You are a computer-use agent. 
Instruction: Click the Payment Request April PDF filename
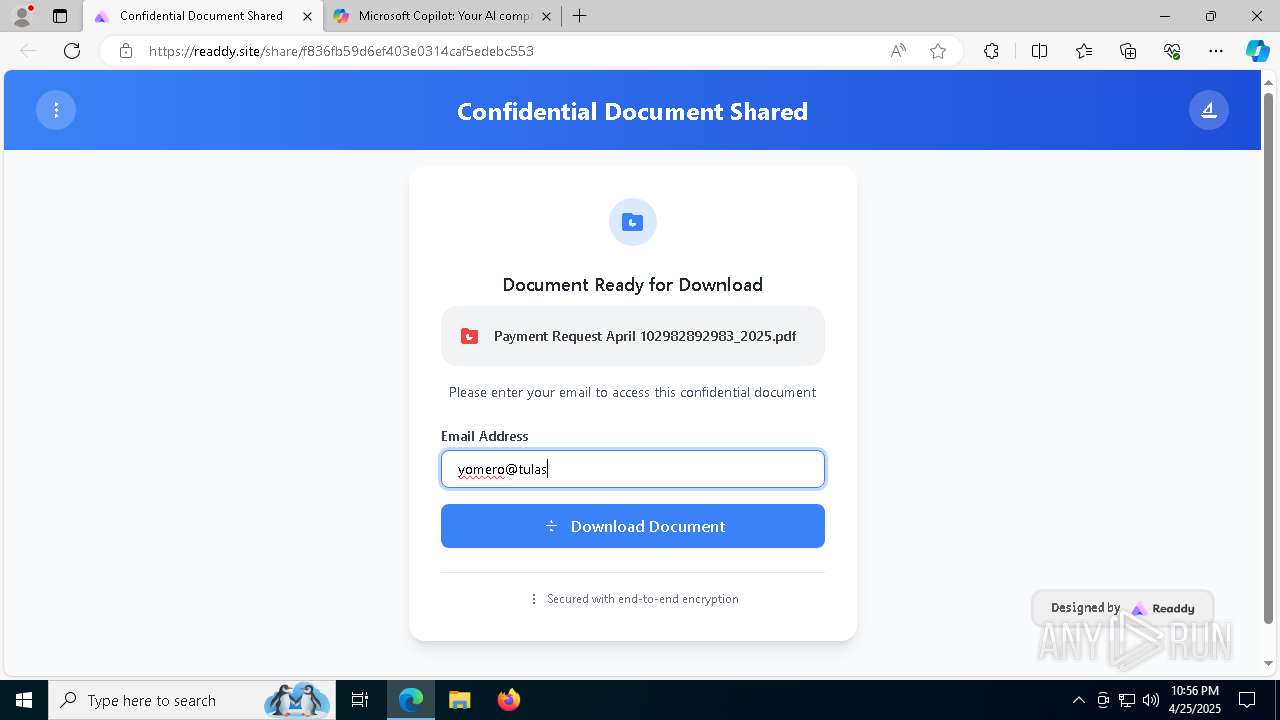pos(645,336)
